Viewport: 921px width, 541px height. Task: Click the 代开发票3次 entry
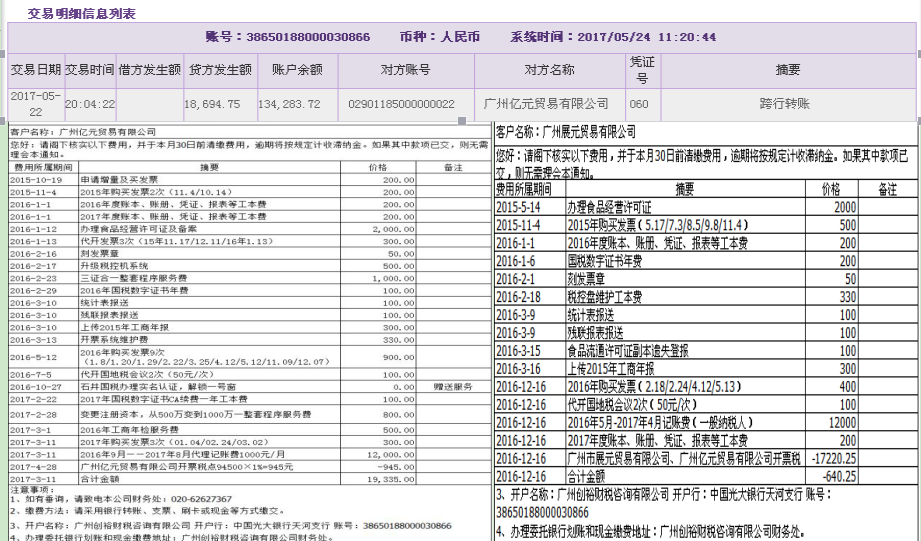[x=176, y=241]
